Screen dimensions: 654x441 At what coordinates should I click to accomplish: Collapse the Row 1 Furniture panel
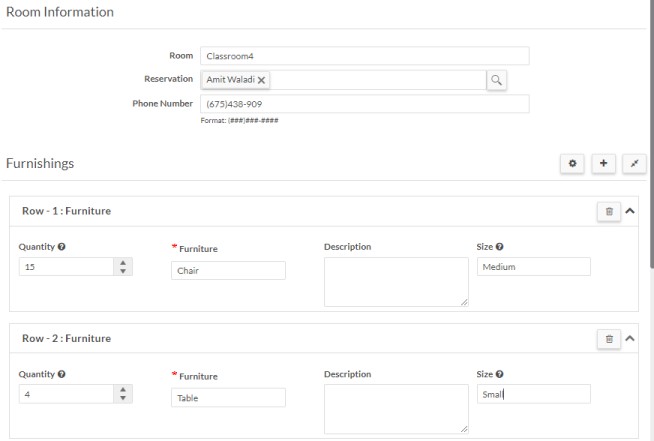point(630,211)
